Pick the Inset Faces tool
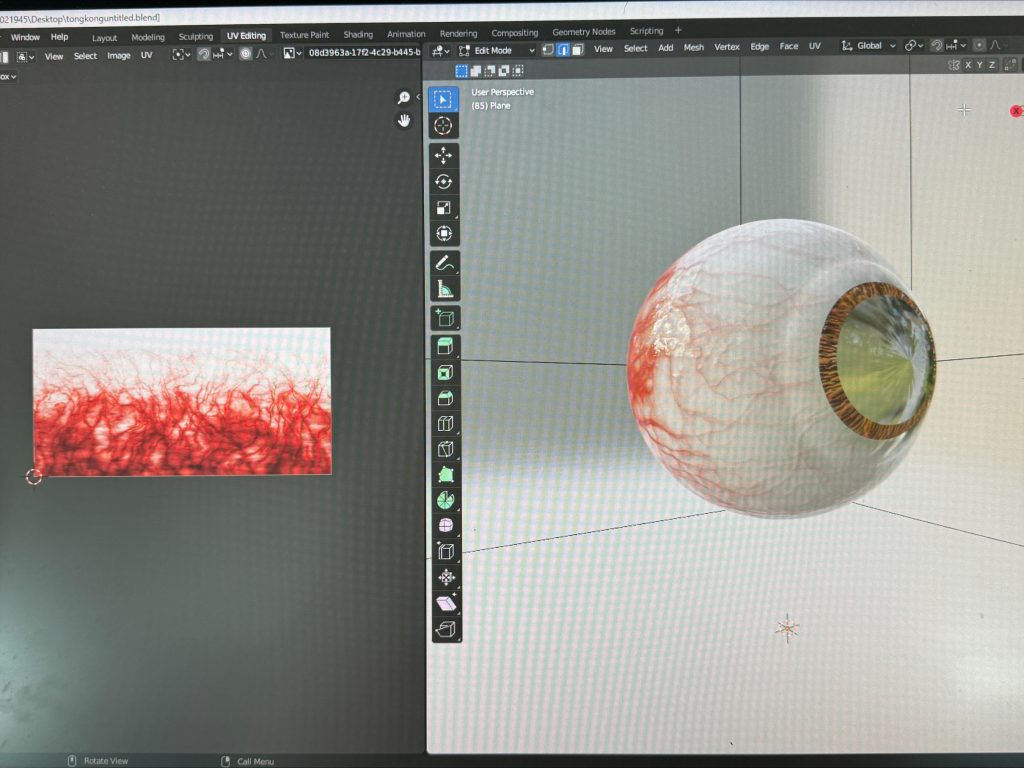Screen dimensions: 1024x768 [x=444, y=372]
